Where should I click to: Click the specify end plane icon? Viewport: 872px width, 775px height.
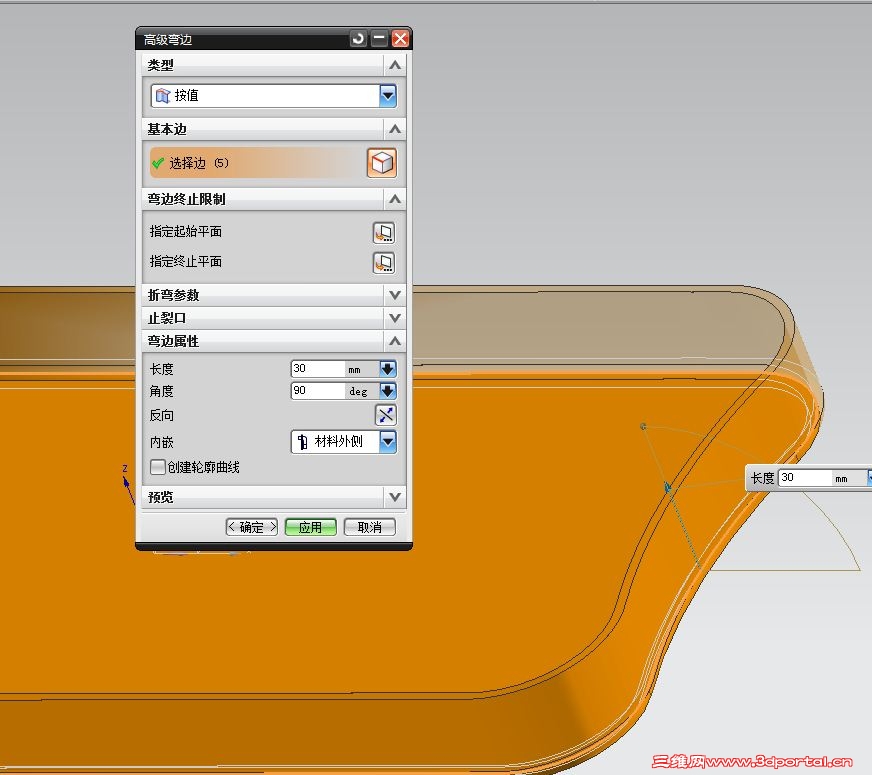pos(384,262)
